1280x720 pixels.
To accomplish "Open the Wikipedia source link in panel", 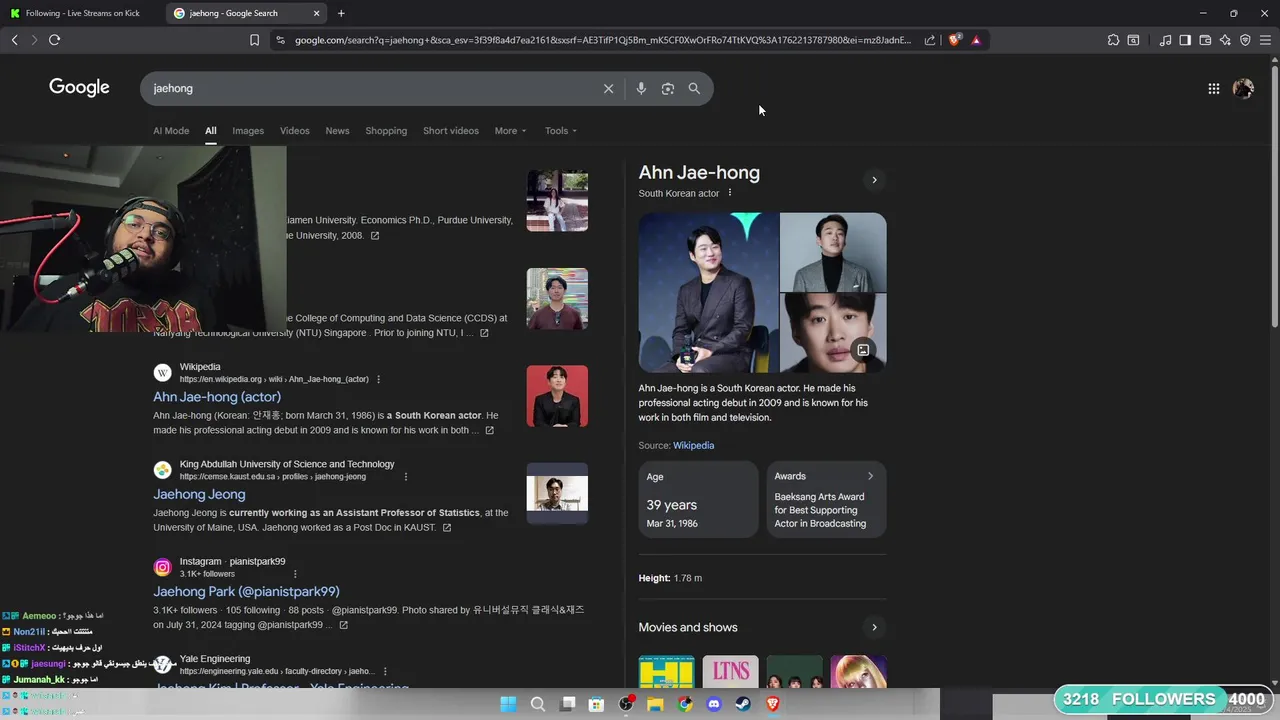I will (693, 445).
